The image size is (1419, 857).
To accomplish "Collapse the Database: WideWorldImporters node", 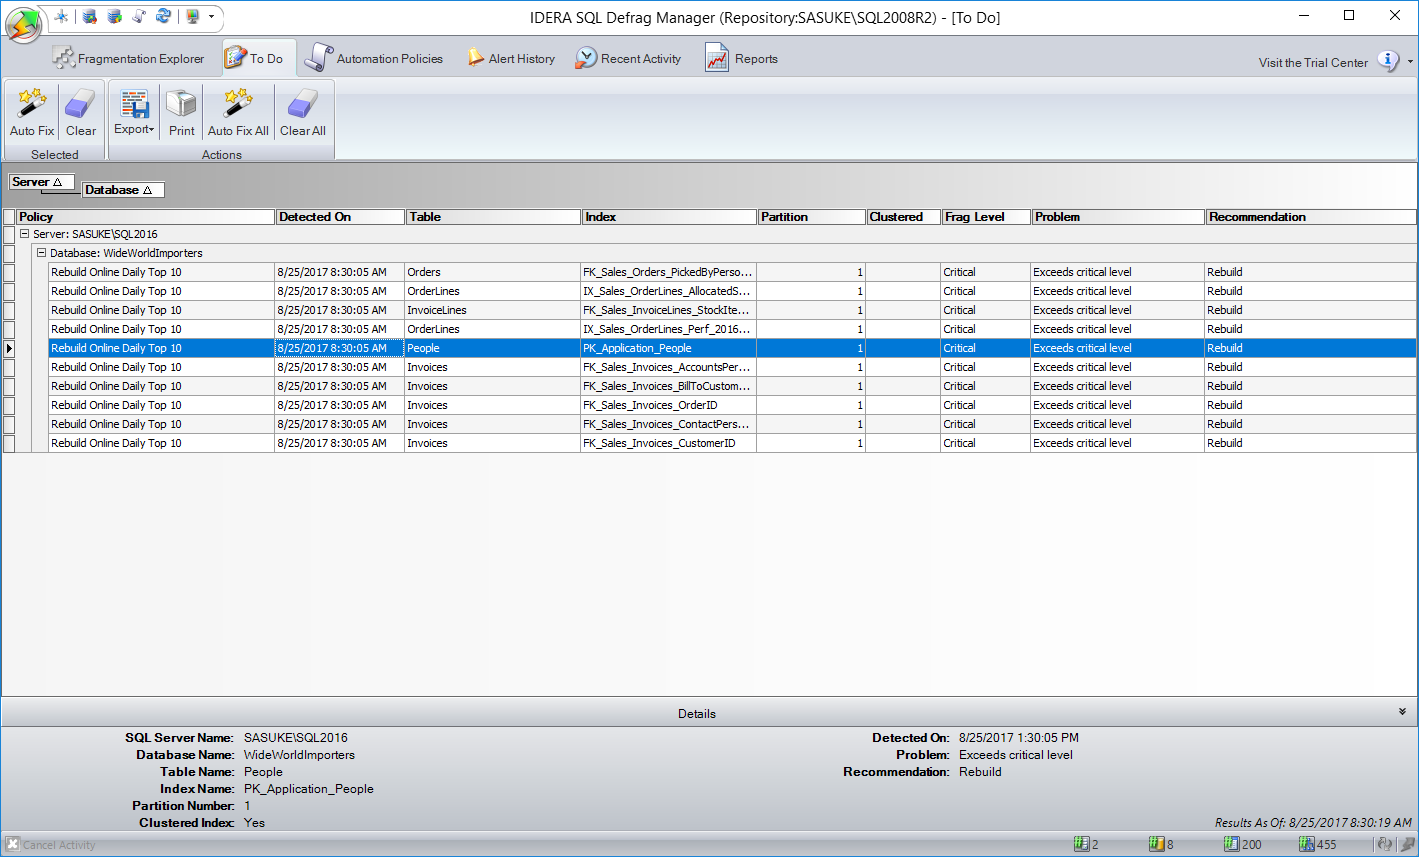I will click(42, 253).
